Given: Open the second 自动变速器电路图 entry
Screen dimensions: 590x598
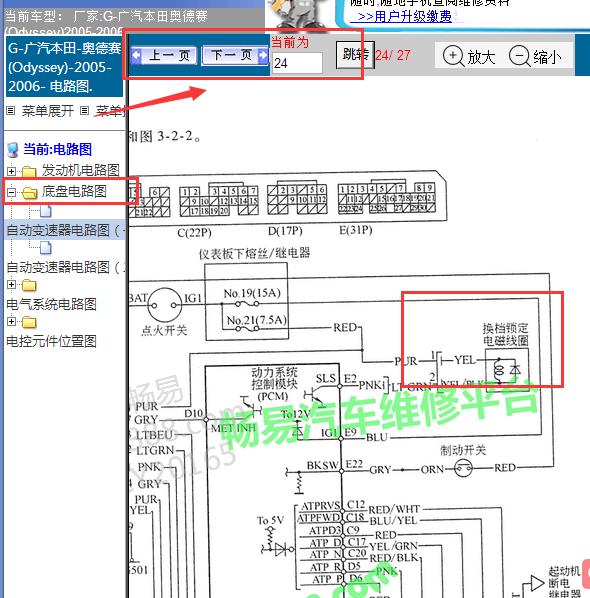Looking at the screenshot, I should click(x=65, y=267).
